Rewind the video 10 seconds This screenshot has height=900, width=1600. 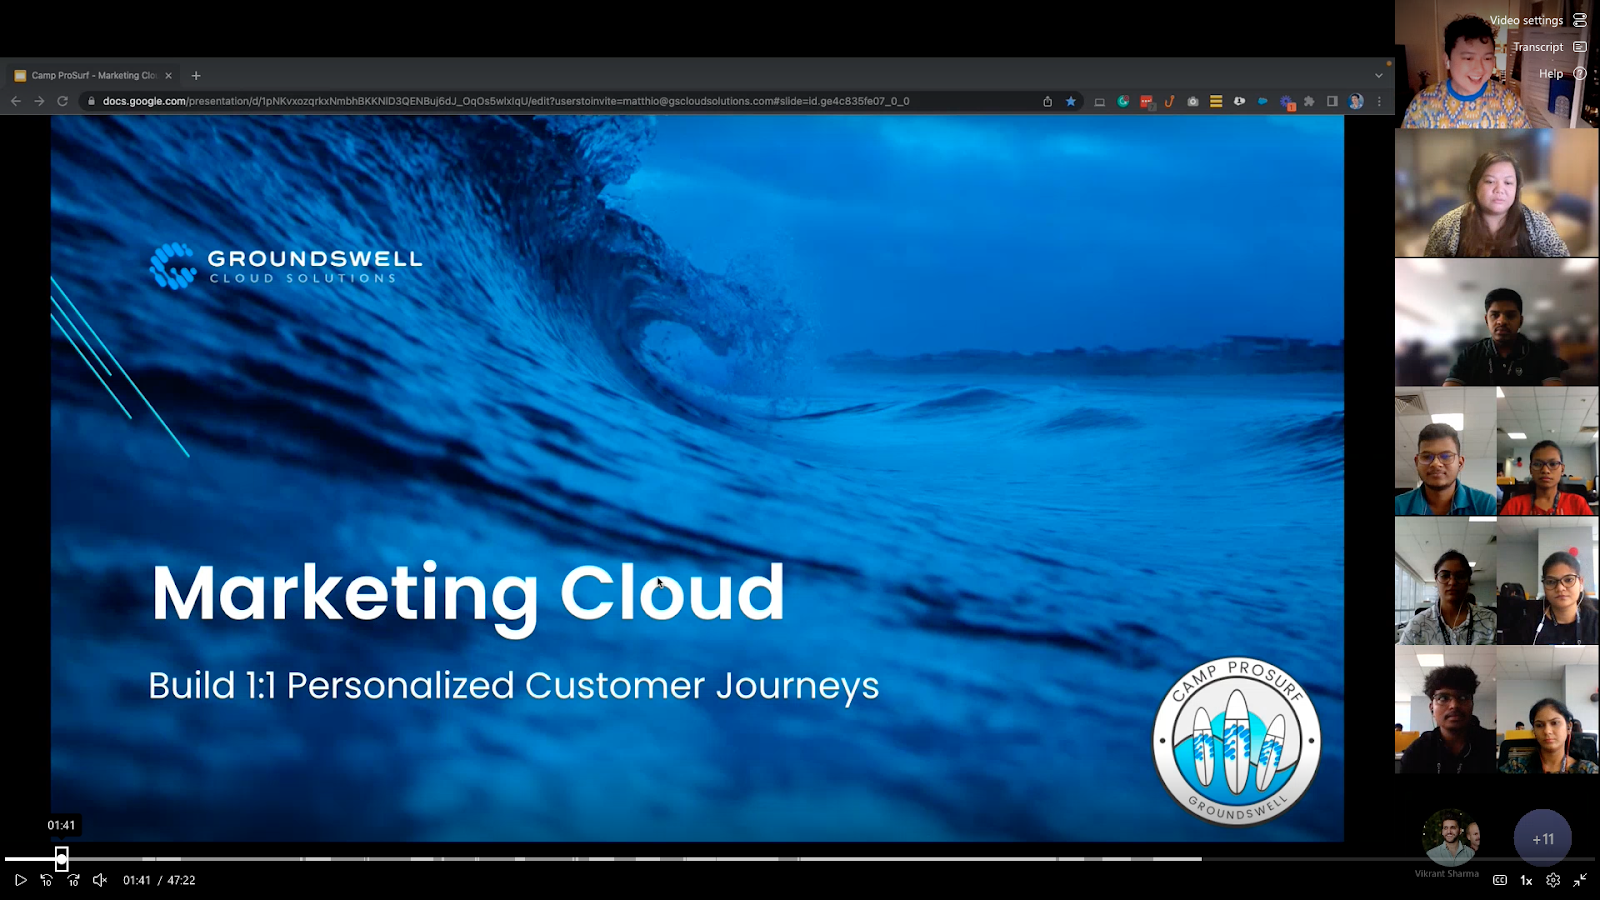pyautogui.click(x=46, y=880)
